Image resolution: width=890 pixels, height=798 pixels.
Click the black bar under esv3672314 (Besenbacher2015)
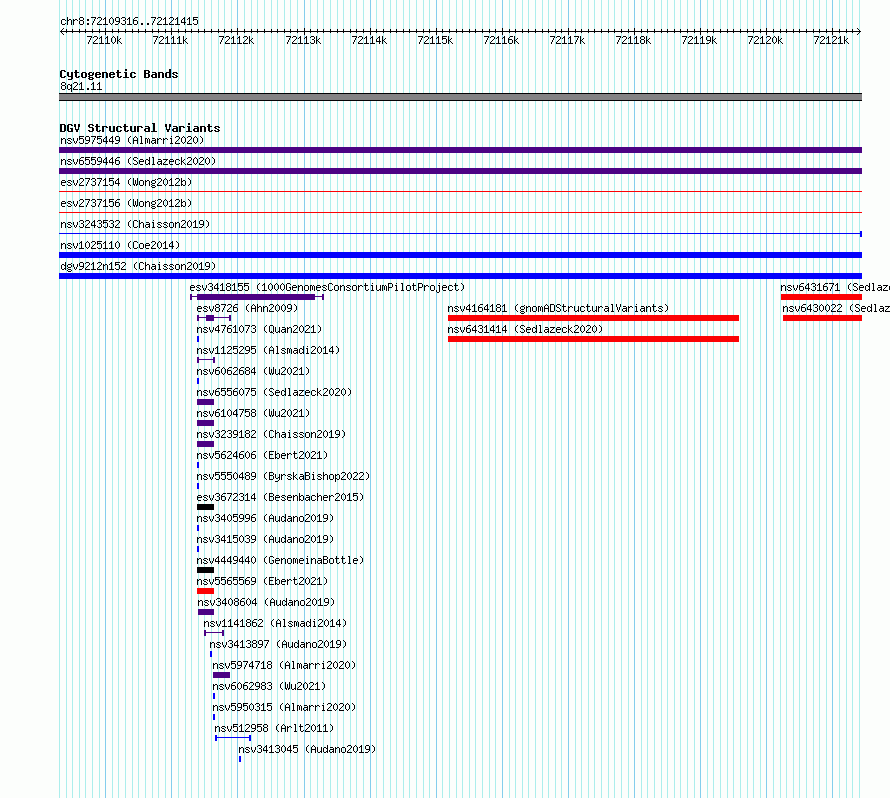click(x=205, y=507)
